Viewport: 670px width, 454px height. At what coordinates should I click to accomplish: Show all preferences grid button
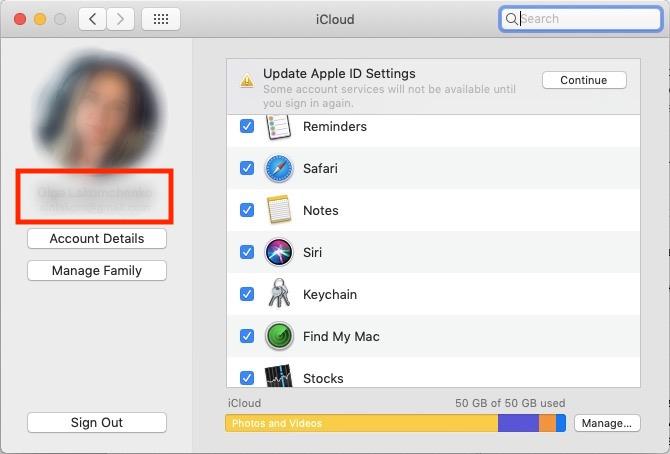coord(161,19)
